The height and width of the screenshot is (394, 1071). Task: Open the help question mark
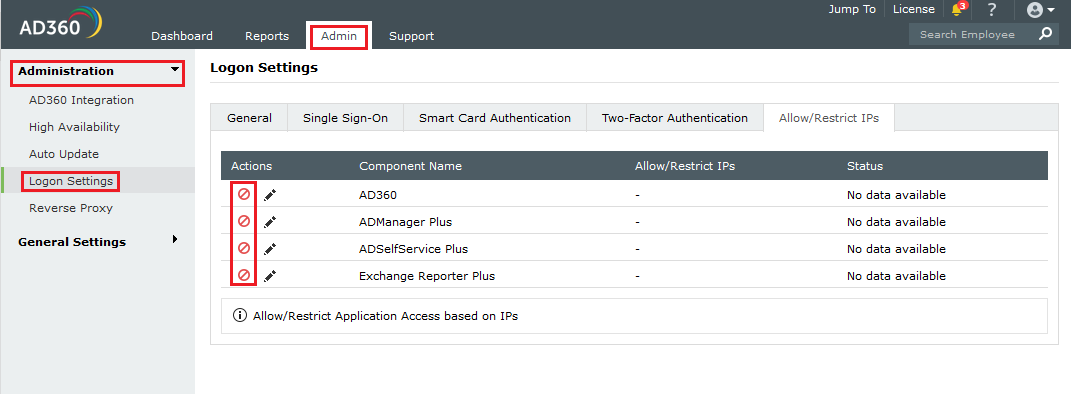(x=992, y=10)
